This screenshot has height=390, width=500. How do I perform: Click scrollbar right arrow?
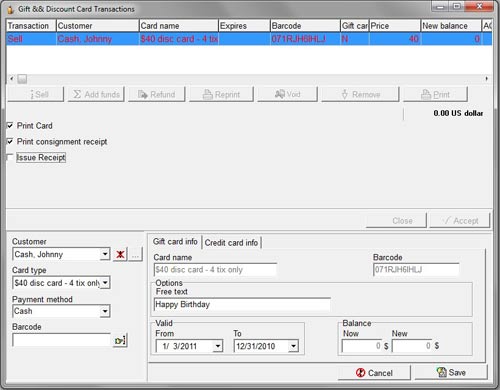[487, 79]
